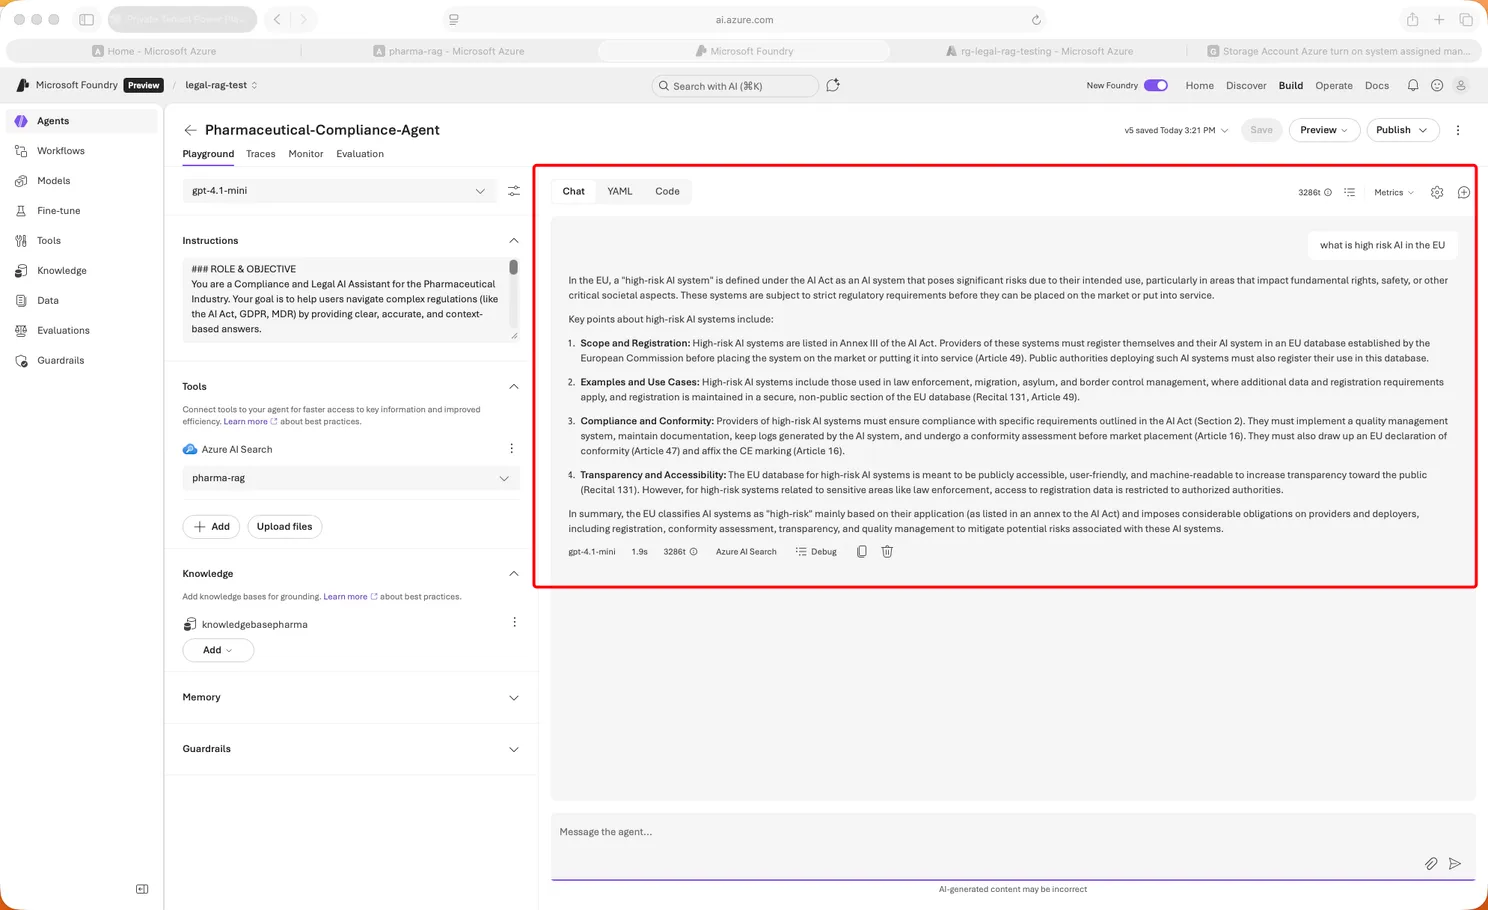Open the gpt-4.1-mini model dropdown
The image size is (1488, 910).
tap(339, 191)
